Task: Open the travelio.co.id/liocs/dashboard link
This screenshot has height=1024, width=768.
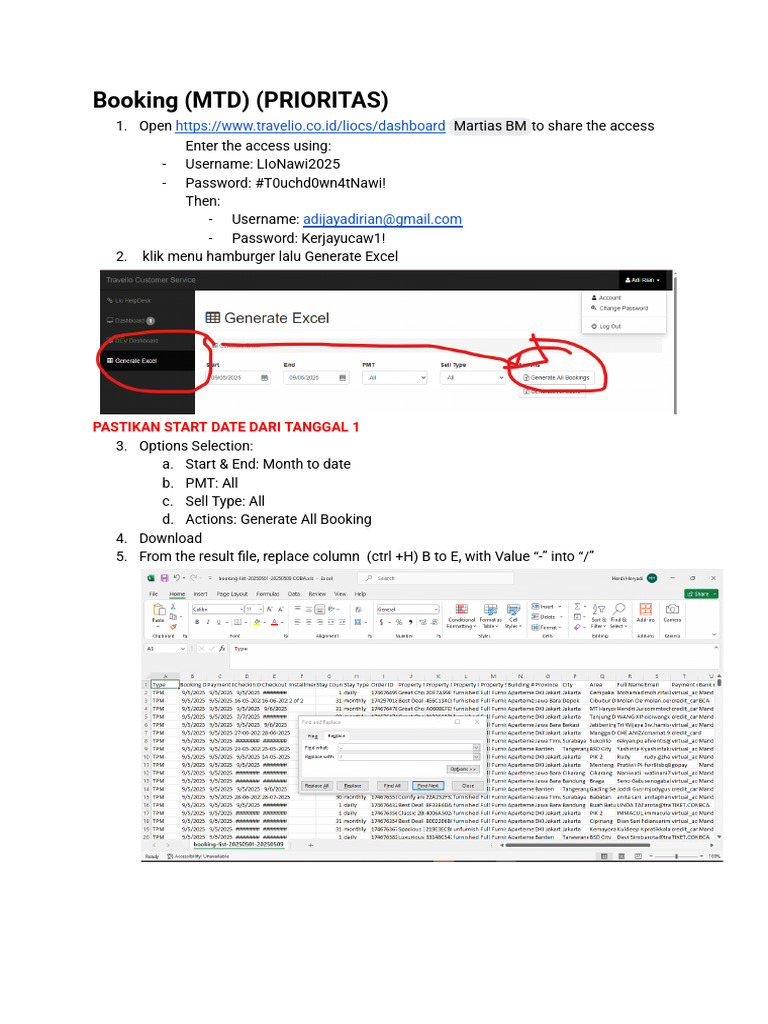Action: click(x=310, y=126)
